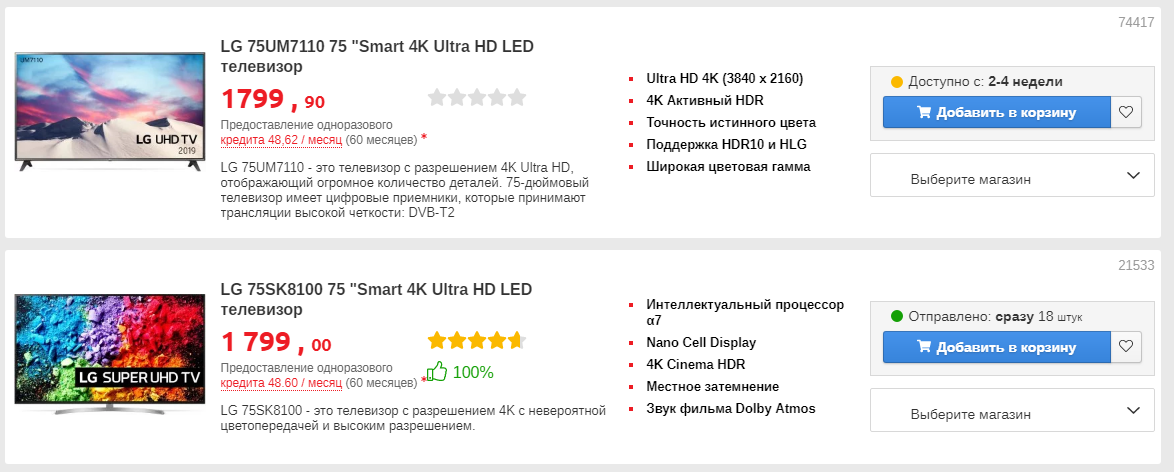Image resolution: width=1174 pixels, height=472 pixels.
Task: Click empty star rating of LG 75UM7110
Action: coord(476,97)
